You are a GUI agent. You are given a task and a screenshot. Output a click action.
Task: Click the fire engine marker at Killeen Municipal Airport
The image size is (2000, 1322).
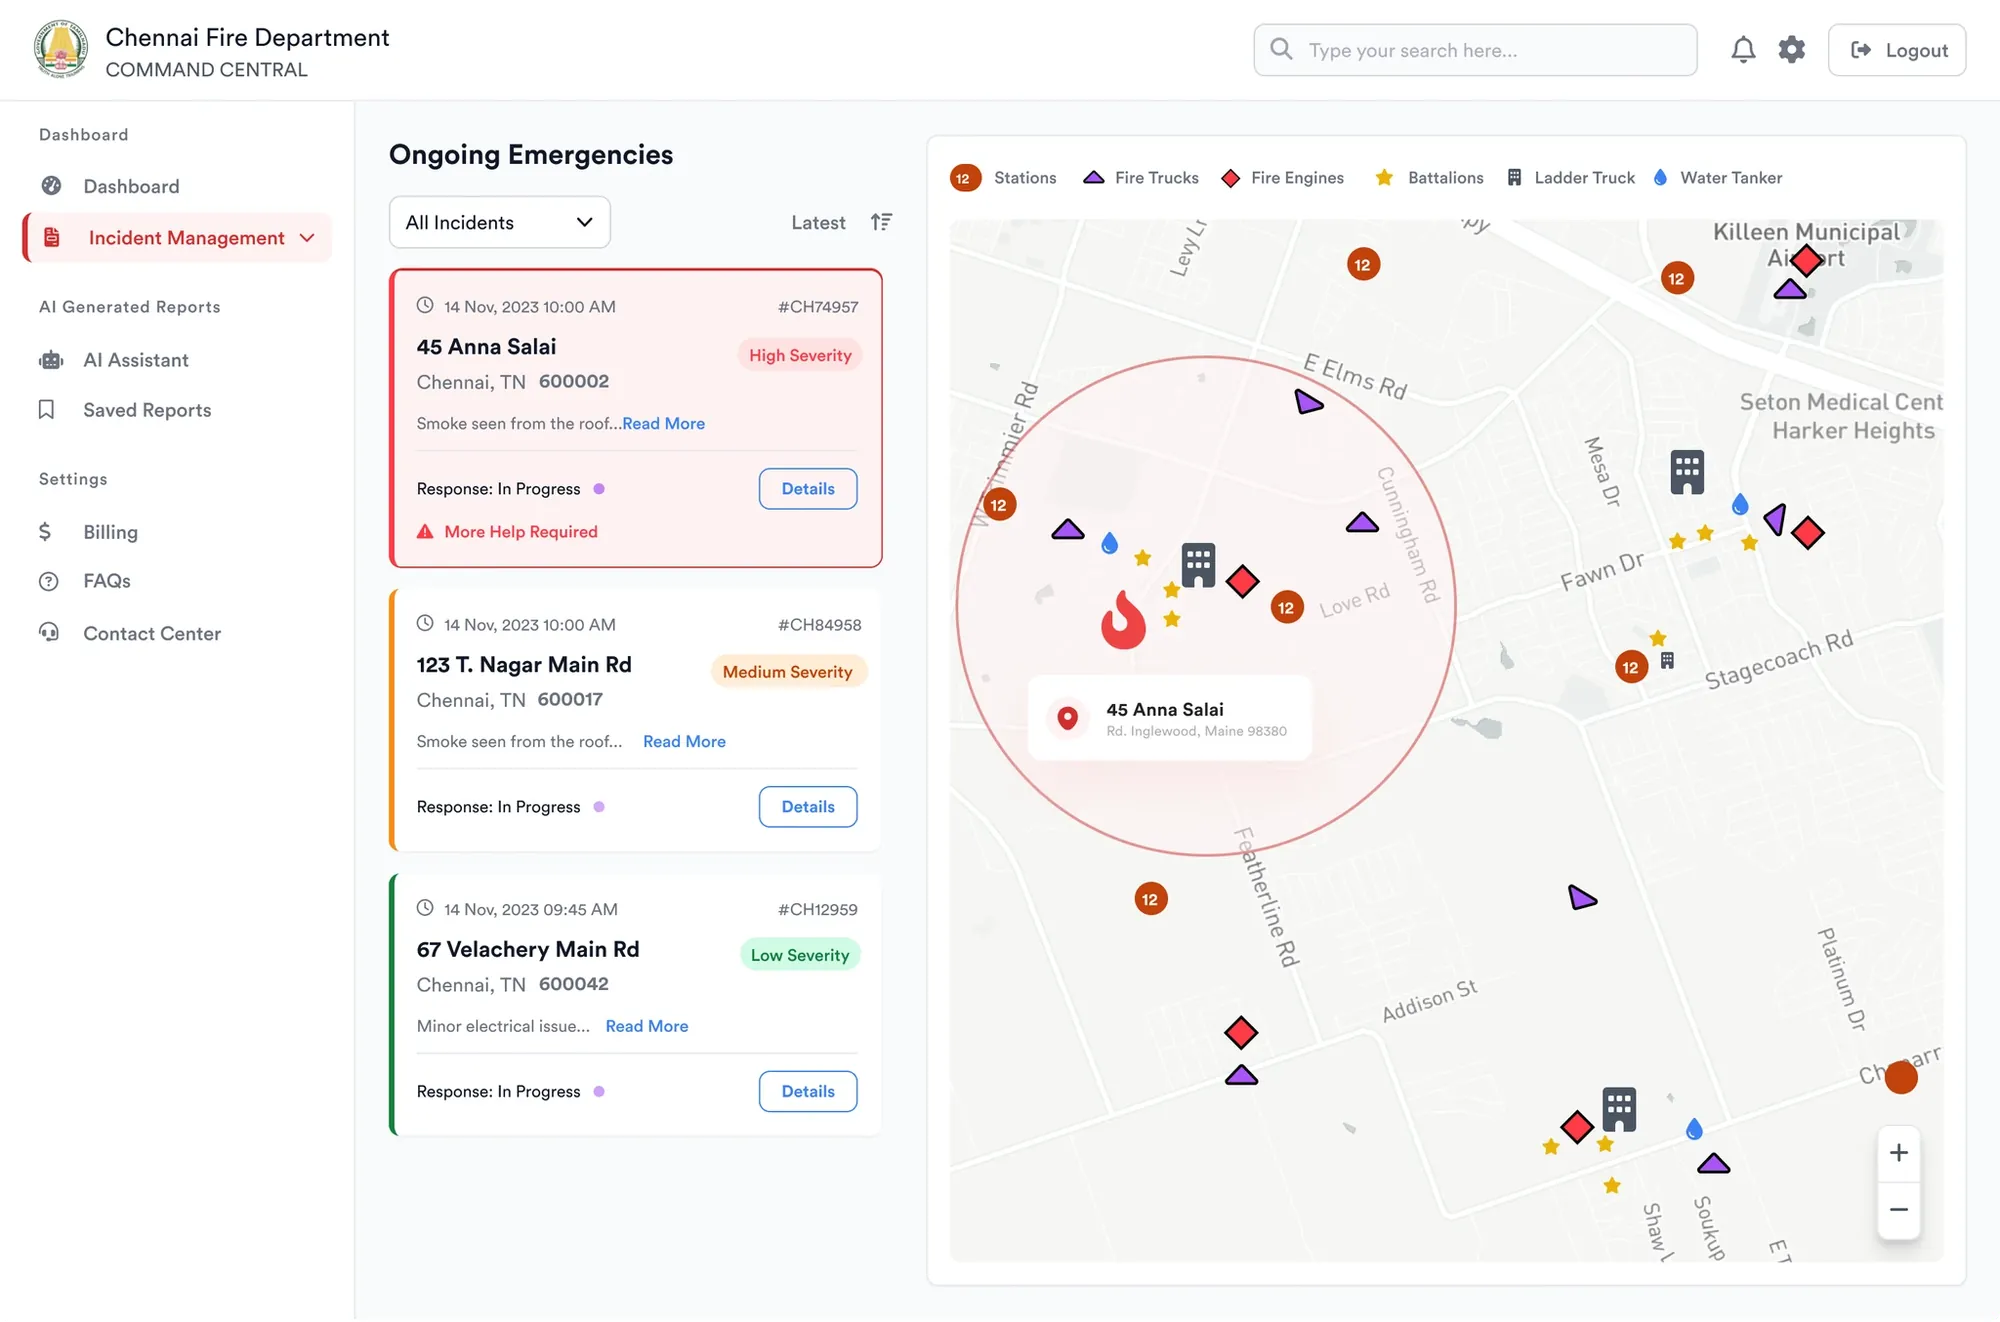coord(1806,260)
